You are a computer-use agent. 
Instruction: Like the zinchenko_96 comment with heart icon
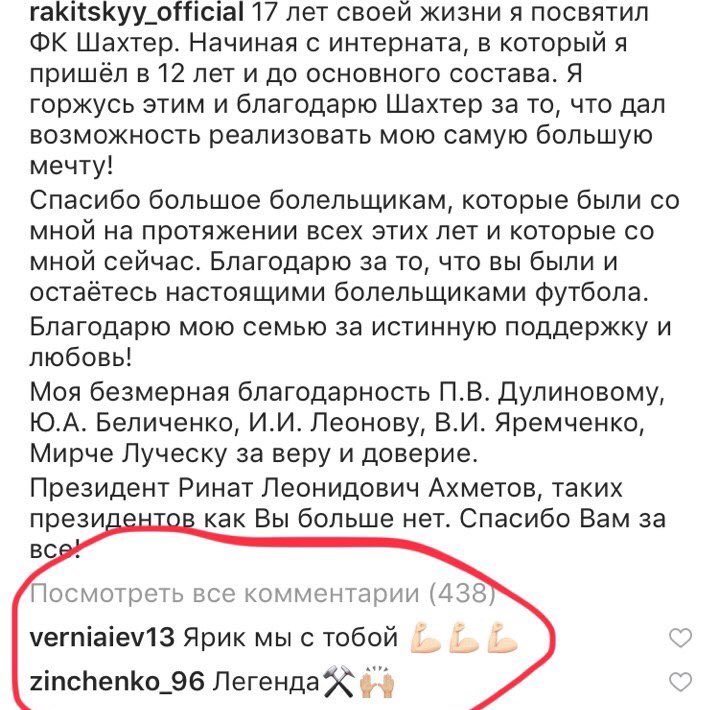[680, 682]
